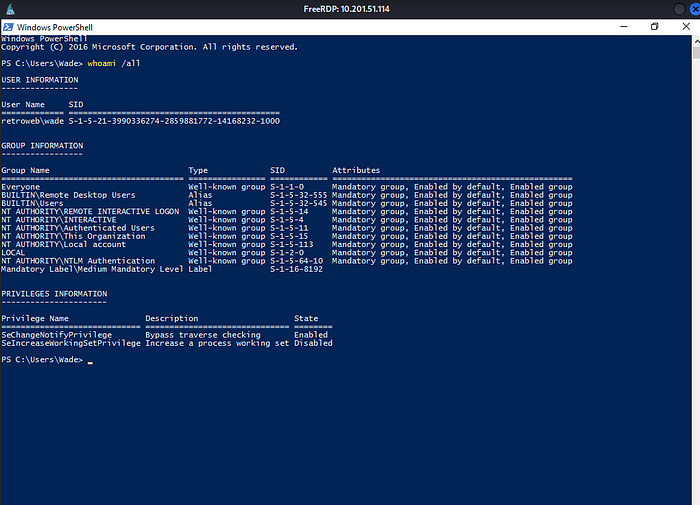Screen dimensions: 700x505
Task: Click 'NT AUTHORITY\Local account' entry
Action: (x=63, y=244)
